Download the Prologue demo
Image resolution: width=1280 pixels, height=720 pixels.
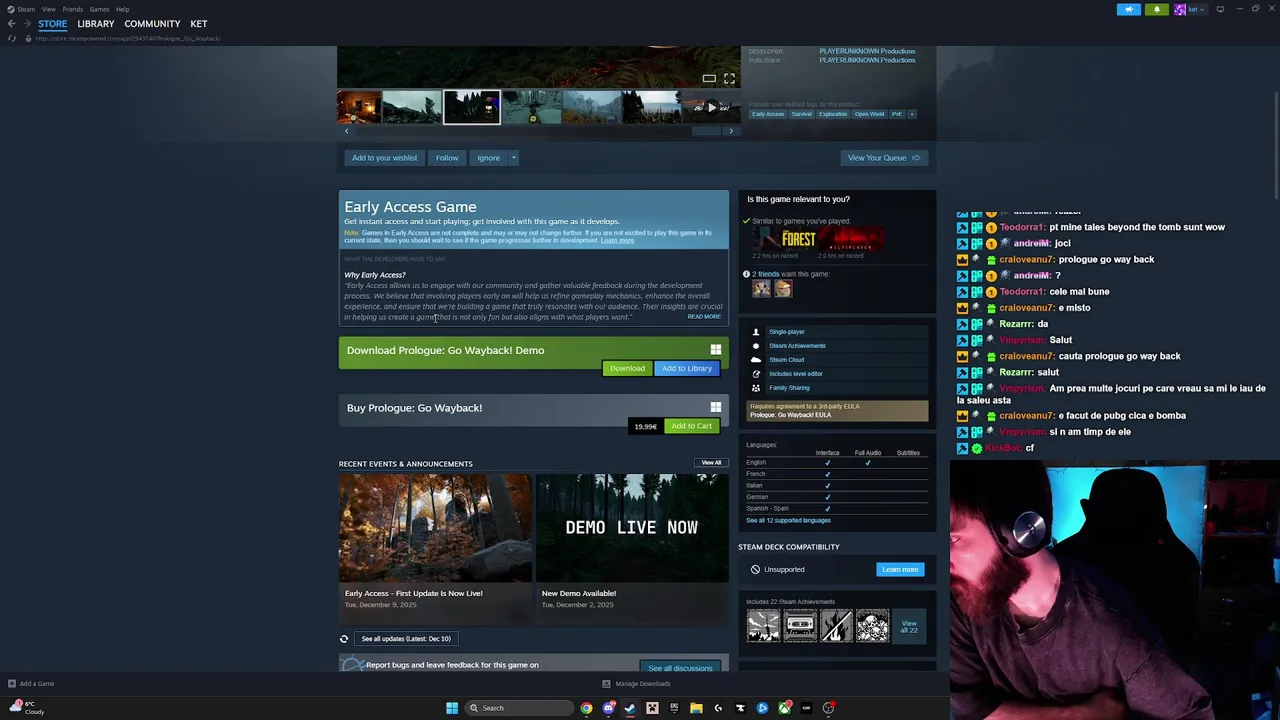tap(627, 369)
